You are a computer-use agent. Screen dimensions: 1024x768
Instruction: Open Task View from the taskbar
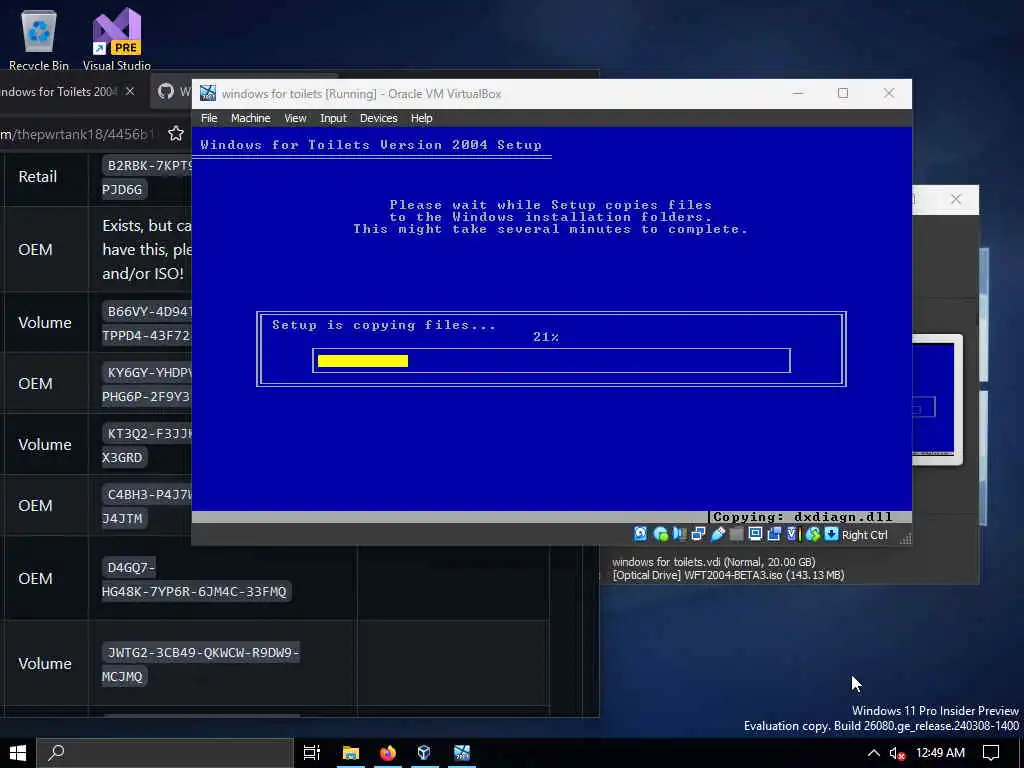tap(312, 753)
